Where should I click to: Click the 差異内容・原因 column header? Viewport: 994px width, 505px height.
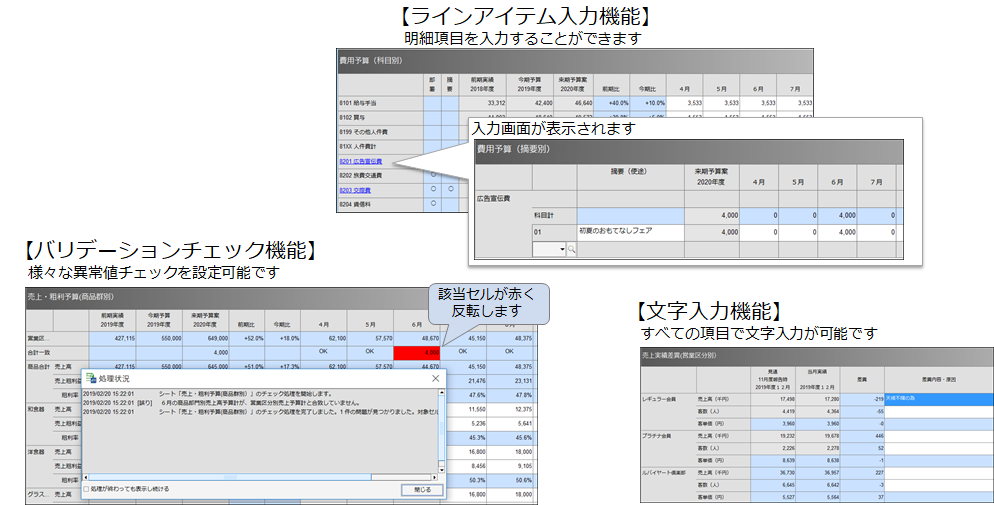[x=939, y=380]
